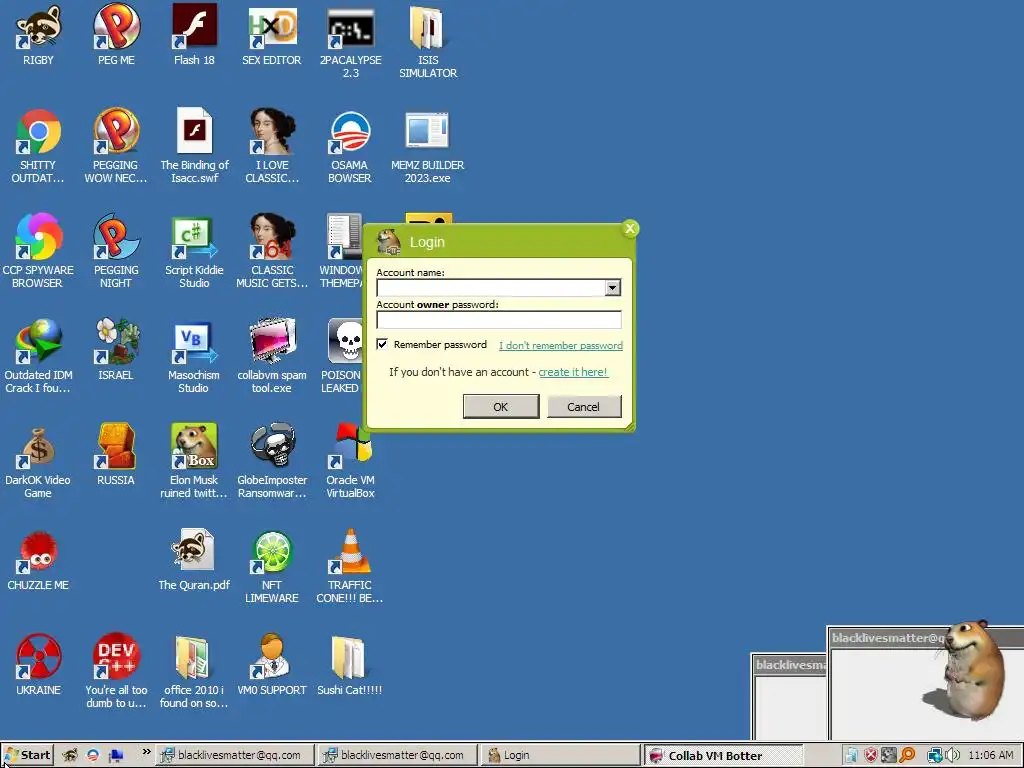Image resolution: width=1024 pixels, height=768 pixels.
Task: Switch to the Login taskbar button
Action: (x=561, y=755)
